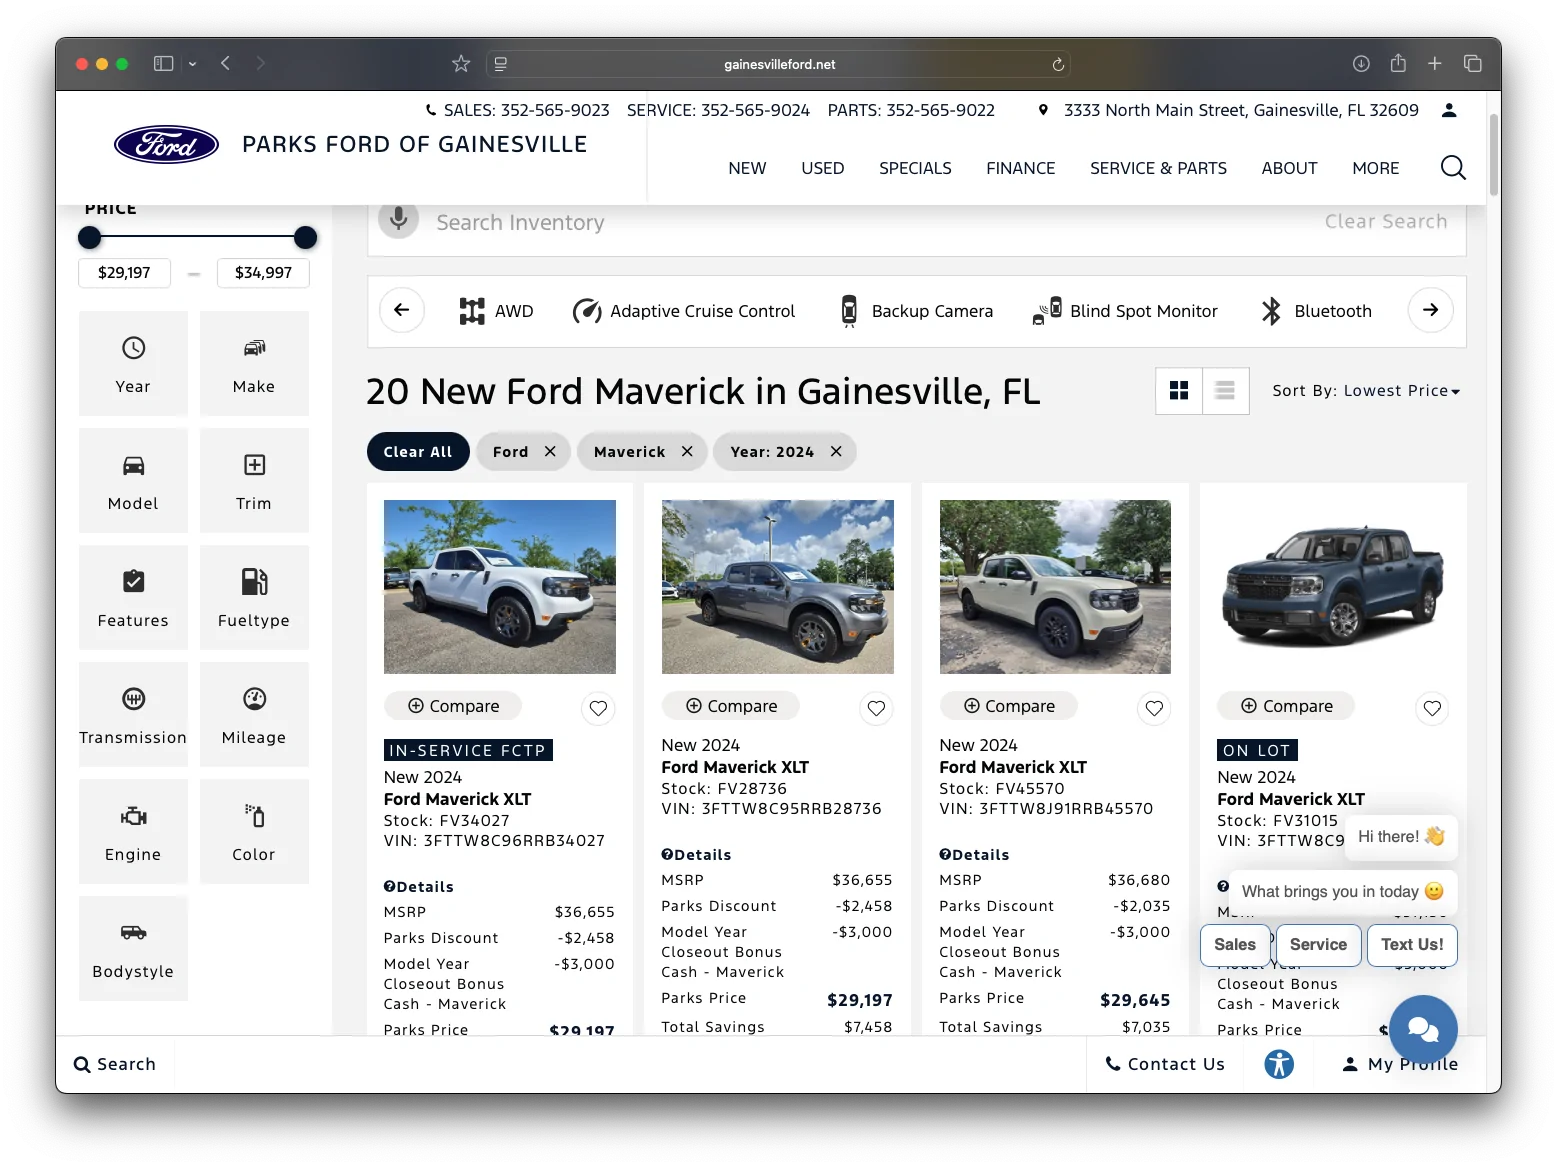Show next features with right arrow
Image resolution: width=1557 pixels, height=1167 pixels.
[x=1430, y=310]
